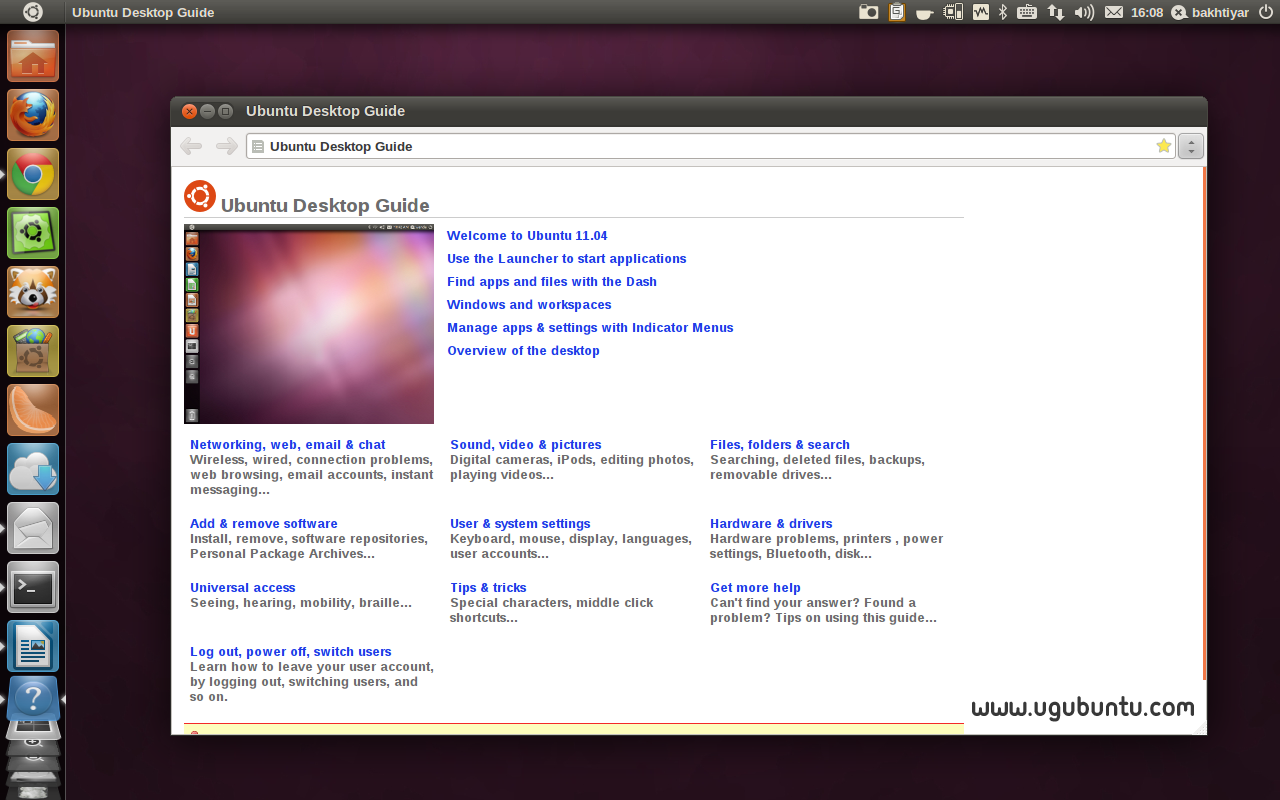Close the Ubuntu Desktop Guide window
Image resolution: width=1280 pixels, height=800 pixels.
[x=189, y=111]
